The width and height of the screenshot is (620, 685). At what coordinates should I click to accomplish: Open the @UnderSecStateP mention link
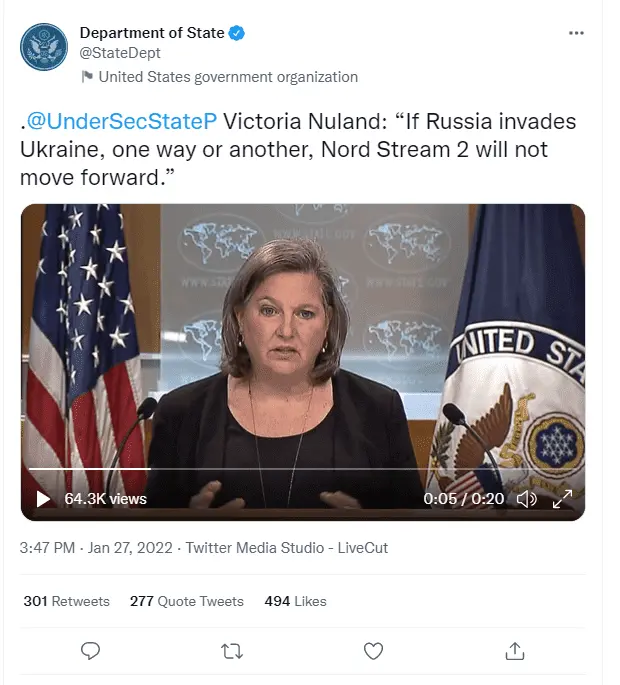120,122
